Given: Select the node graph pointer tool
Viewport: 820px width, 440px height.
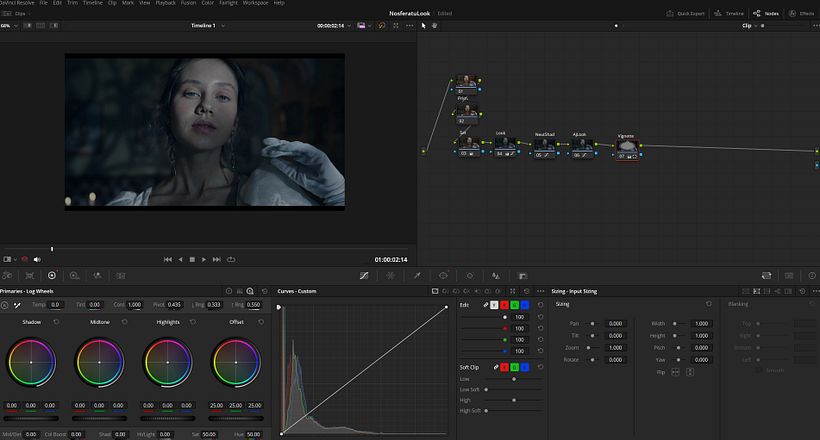Looking at the screenshot, I should pyautogui.click(x=423, y=25).
